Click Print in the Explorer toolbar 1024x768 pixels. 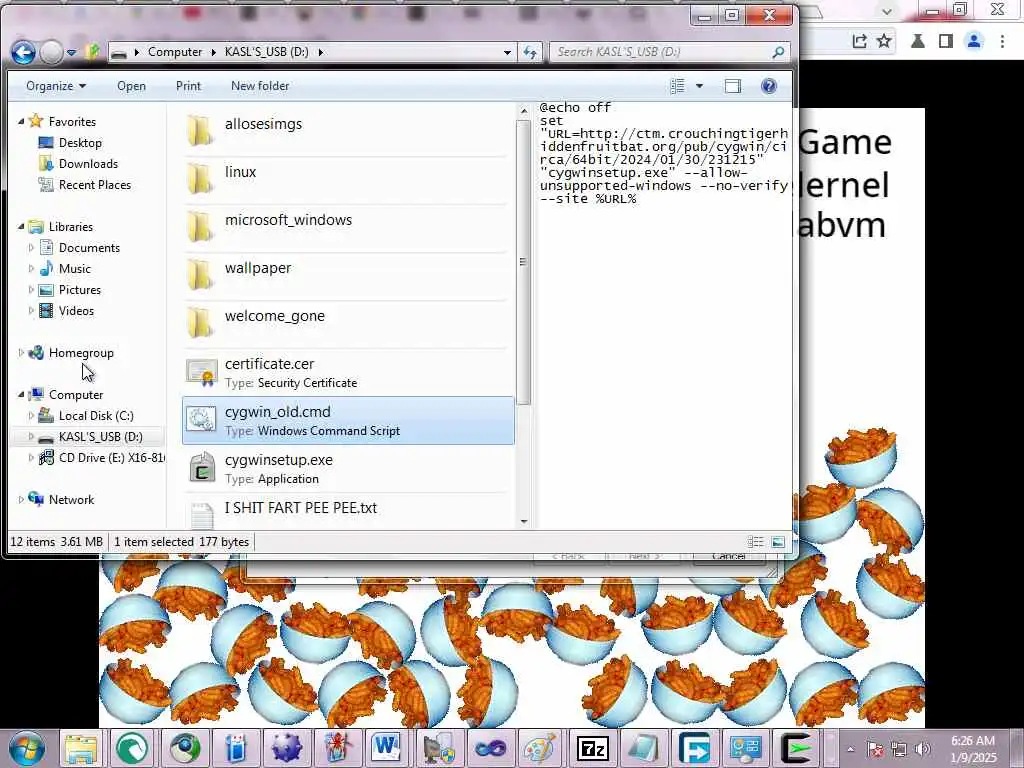coord(189,86)
